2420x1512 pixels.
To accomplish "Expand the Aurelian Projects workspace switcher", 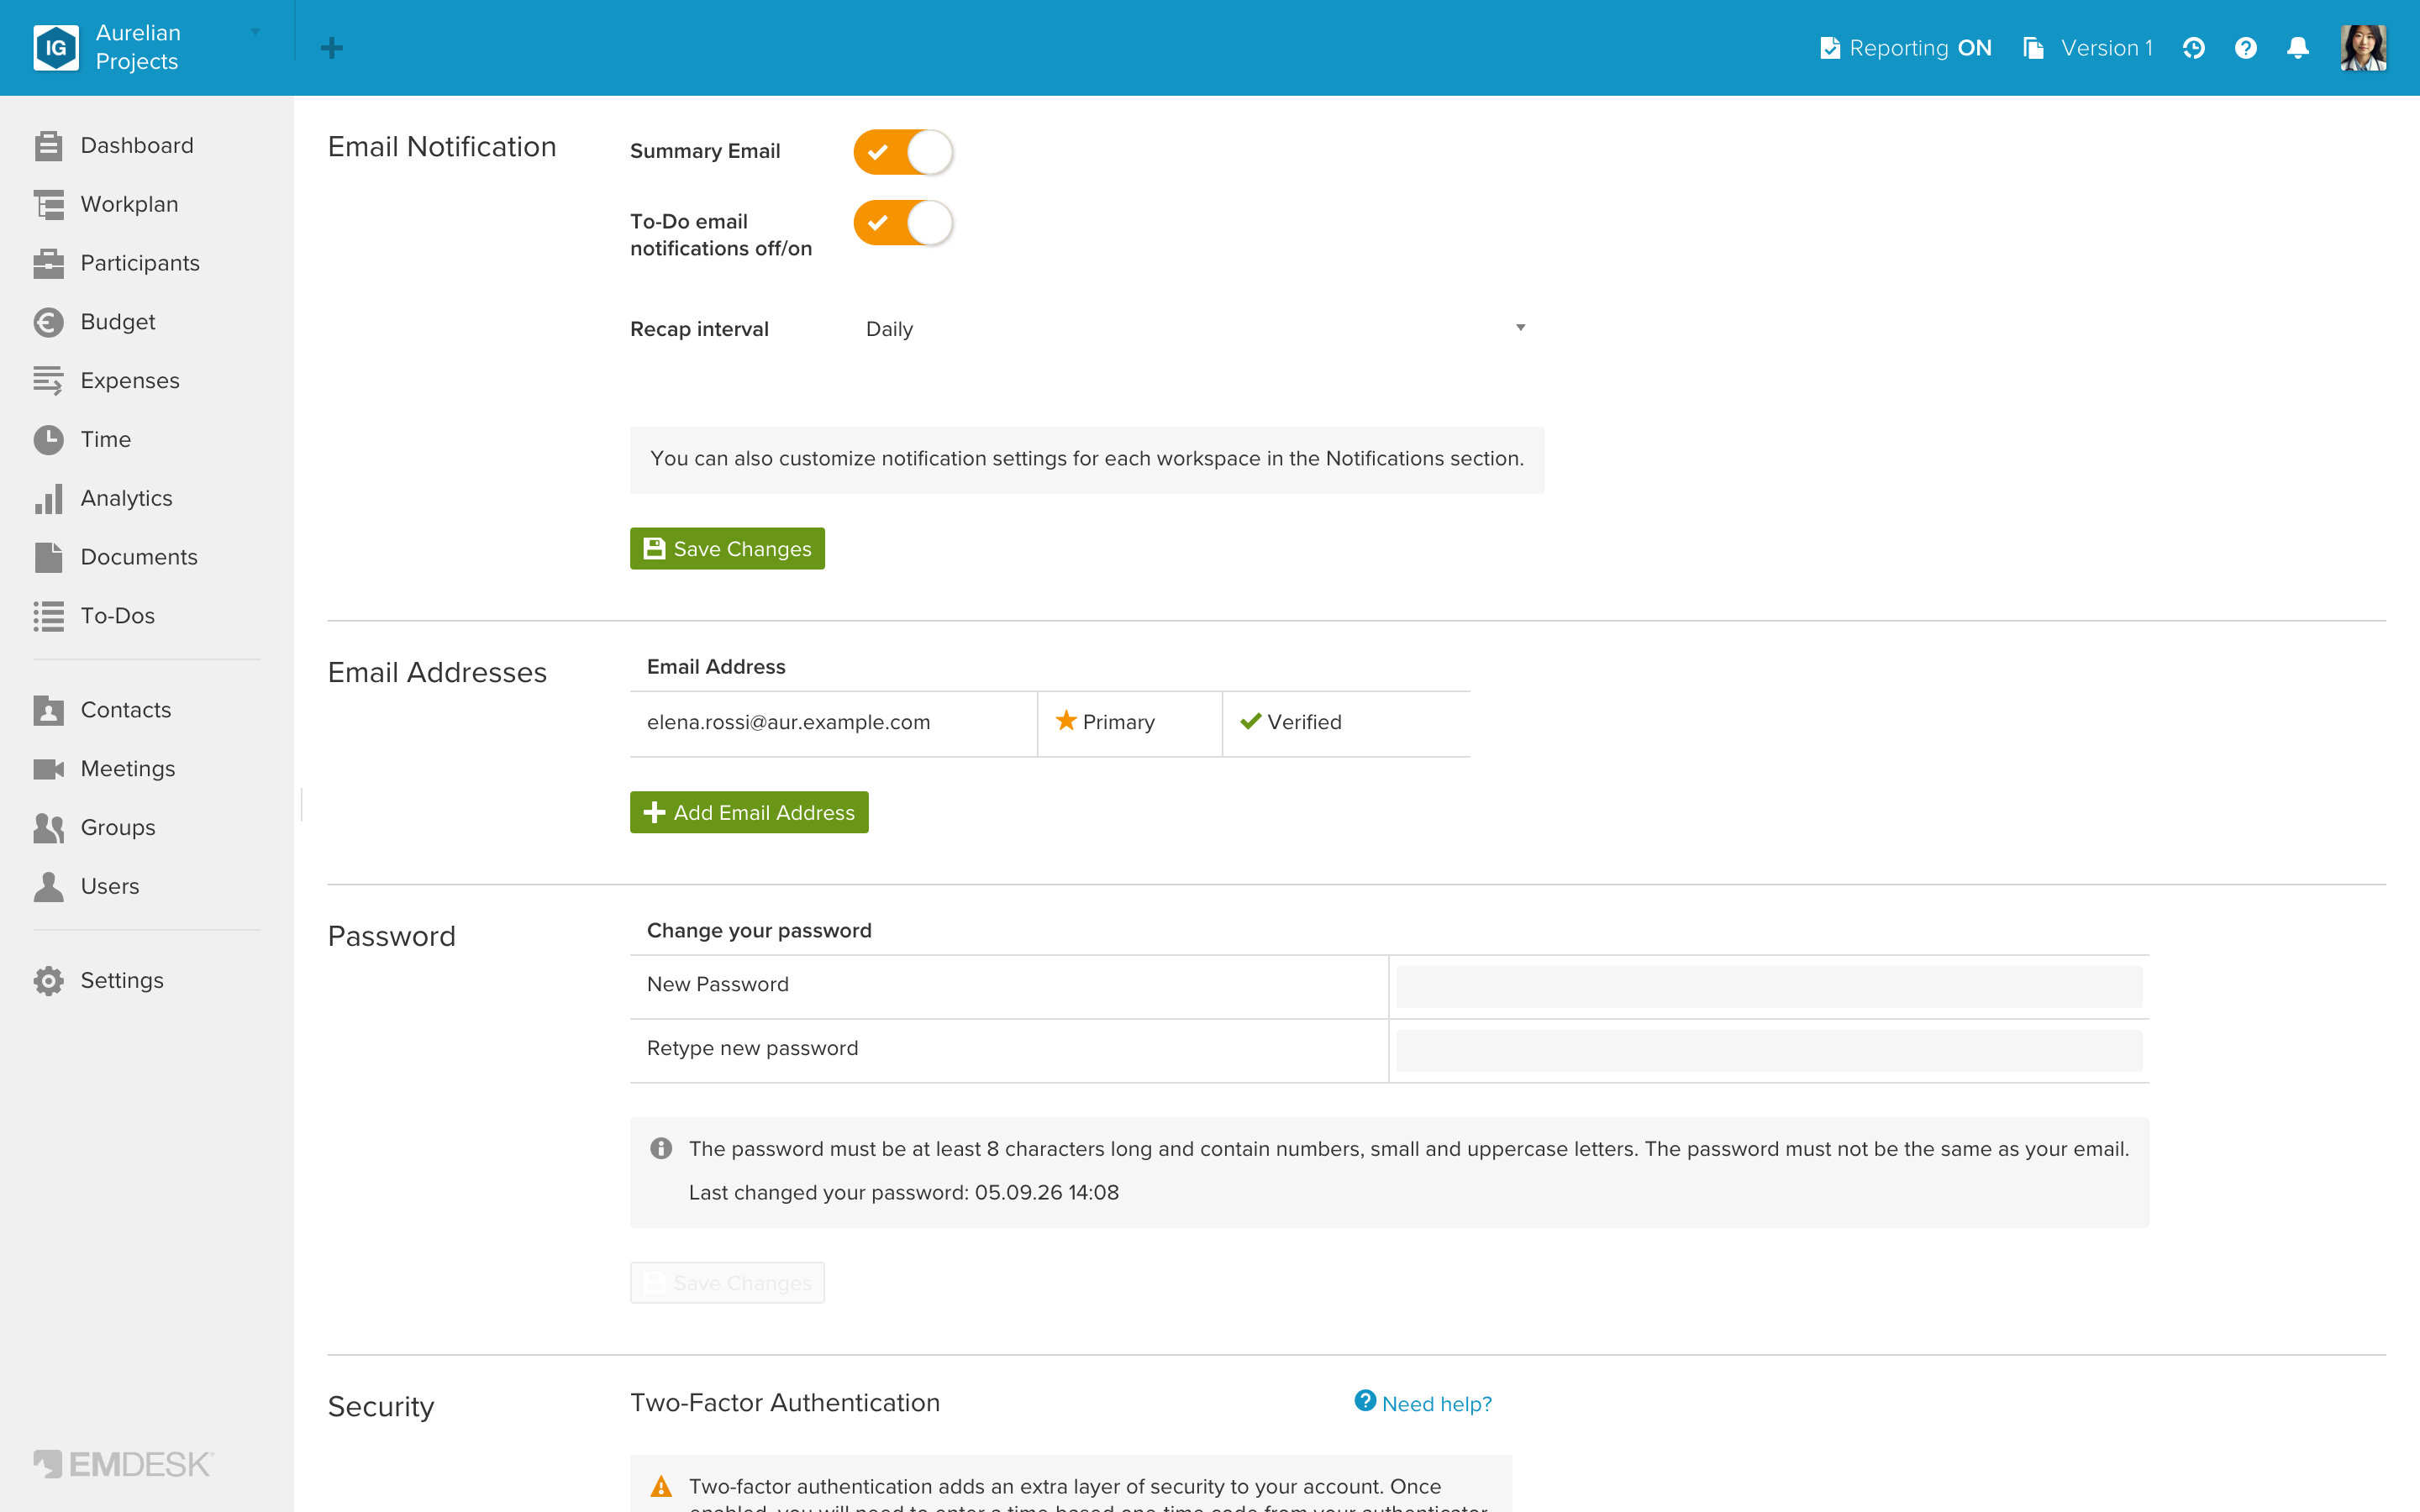I will point(147,47).
